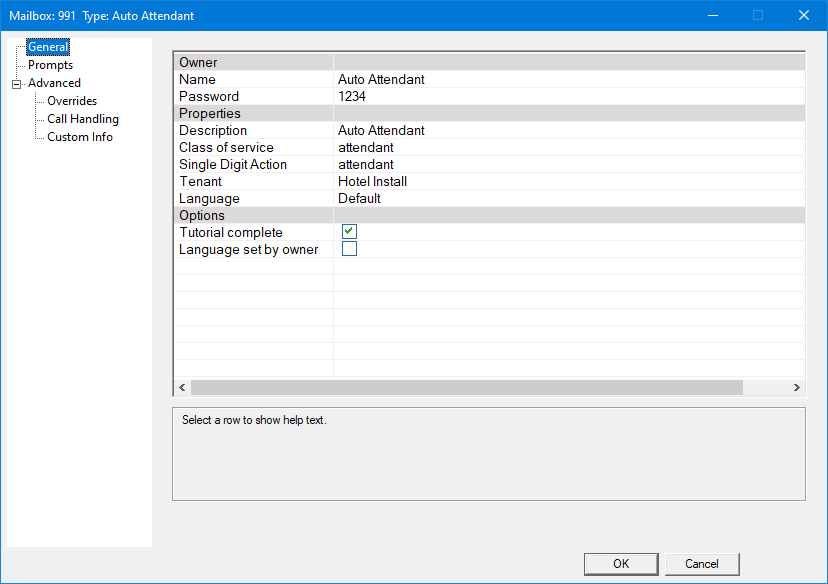Enable Language set by owner checkbox
Image resolution: width=828 pixels, height=584 pixels.
click(349, 249)
